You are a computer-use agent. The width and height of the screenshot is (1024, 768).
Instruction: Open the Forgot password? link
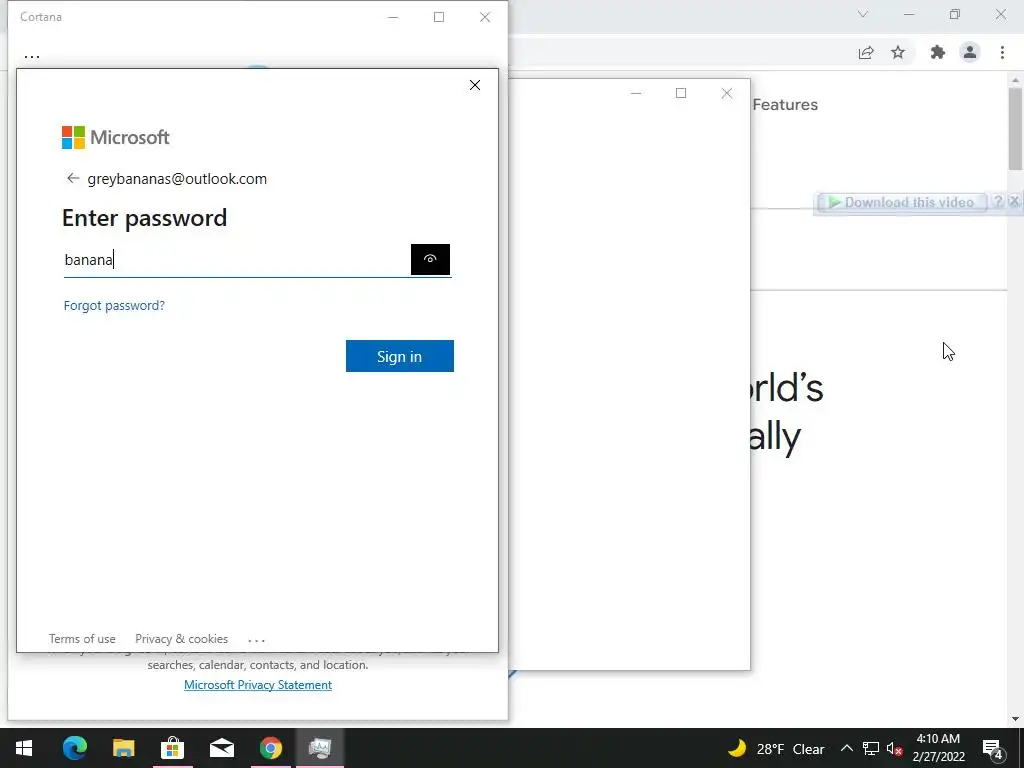click(x=114, y=305)
